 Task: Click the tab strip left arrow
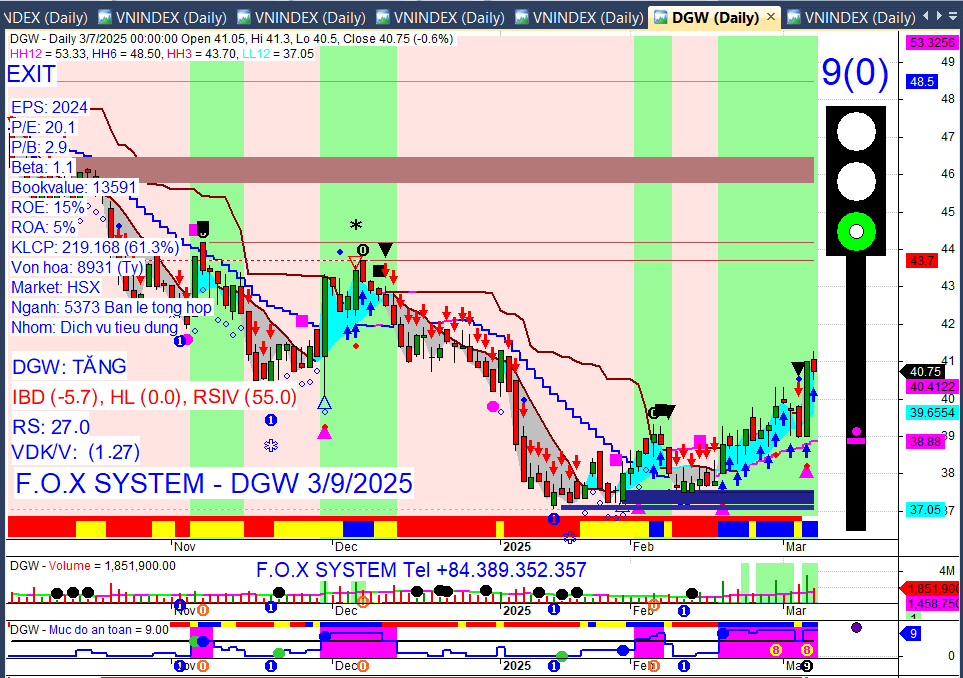(928, 16)
